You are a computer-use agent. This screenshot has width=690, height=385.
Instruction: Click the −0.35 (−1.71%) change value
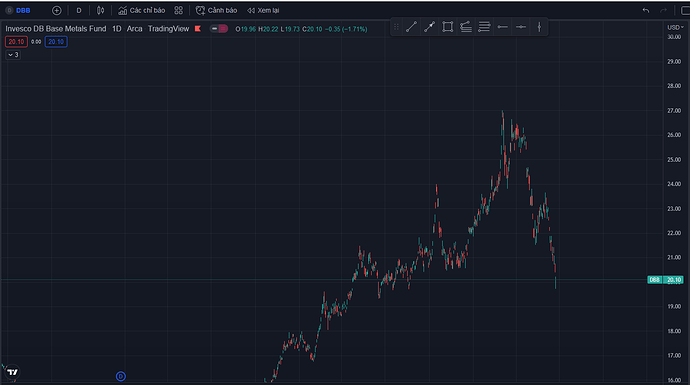[x=346, y=29]
